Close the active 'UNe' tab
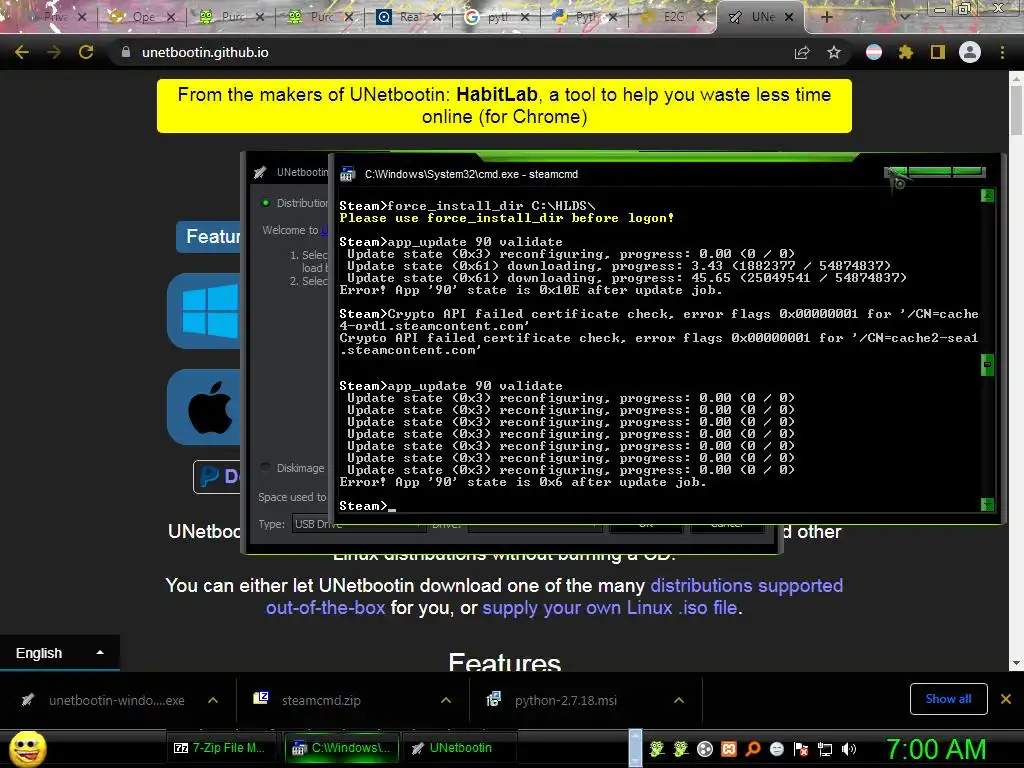Viewport: 1024px width, 768px height. coord(789,17)
